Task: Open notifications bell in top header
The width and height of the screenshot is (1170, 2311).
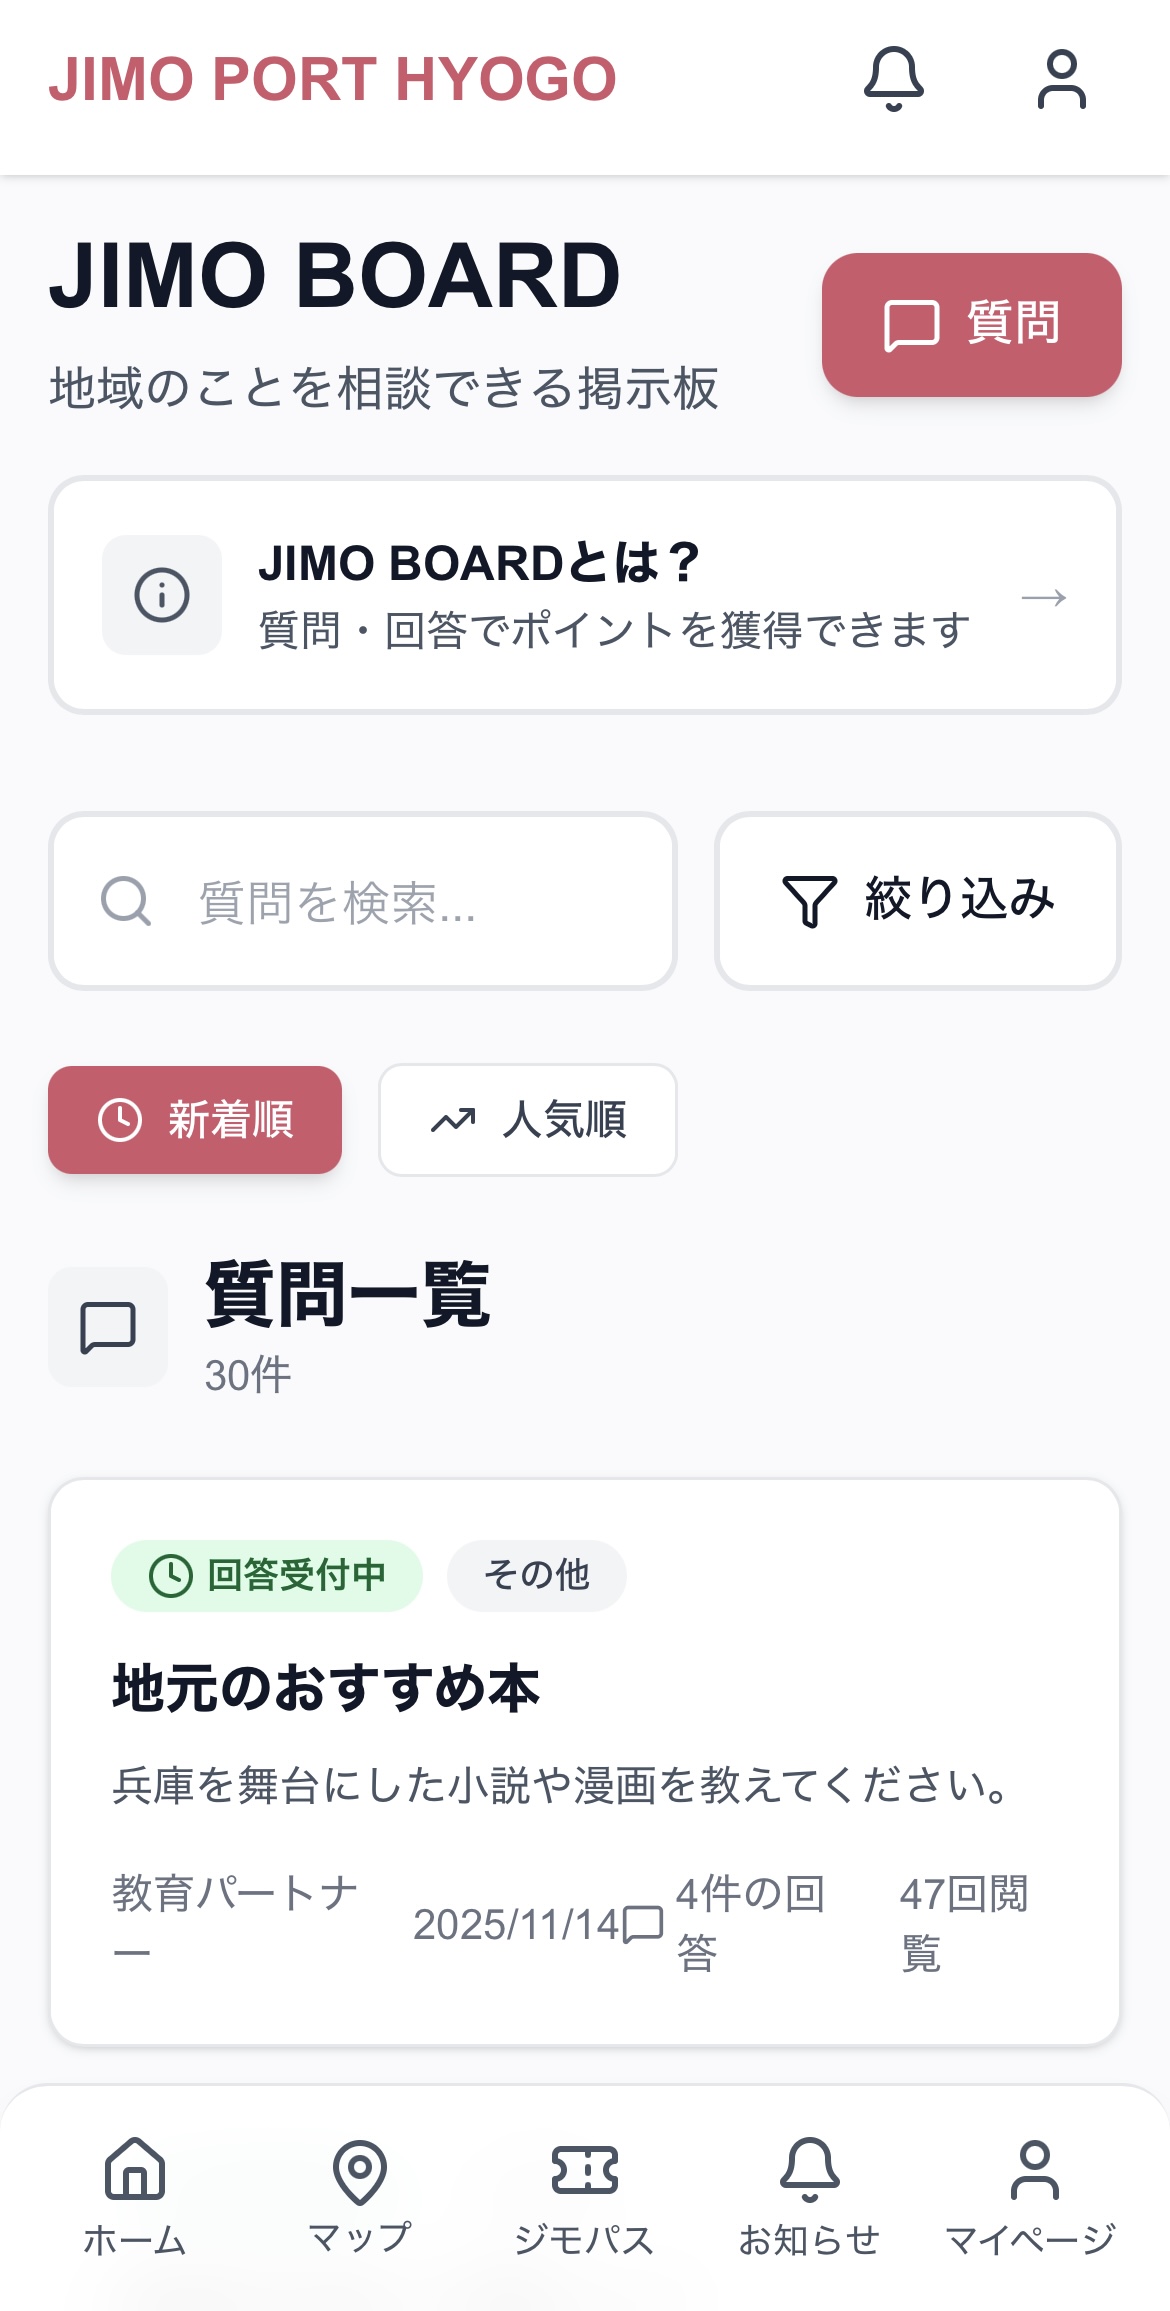Action: pos(894,79)
